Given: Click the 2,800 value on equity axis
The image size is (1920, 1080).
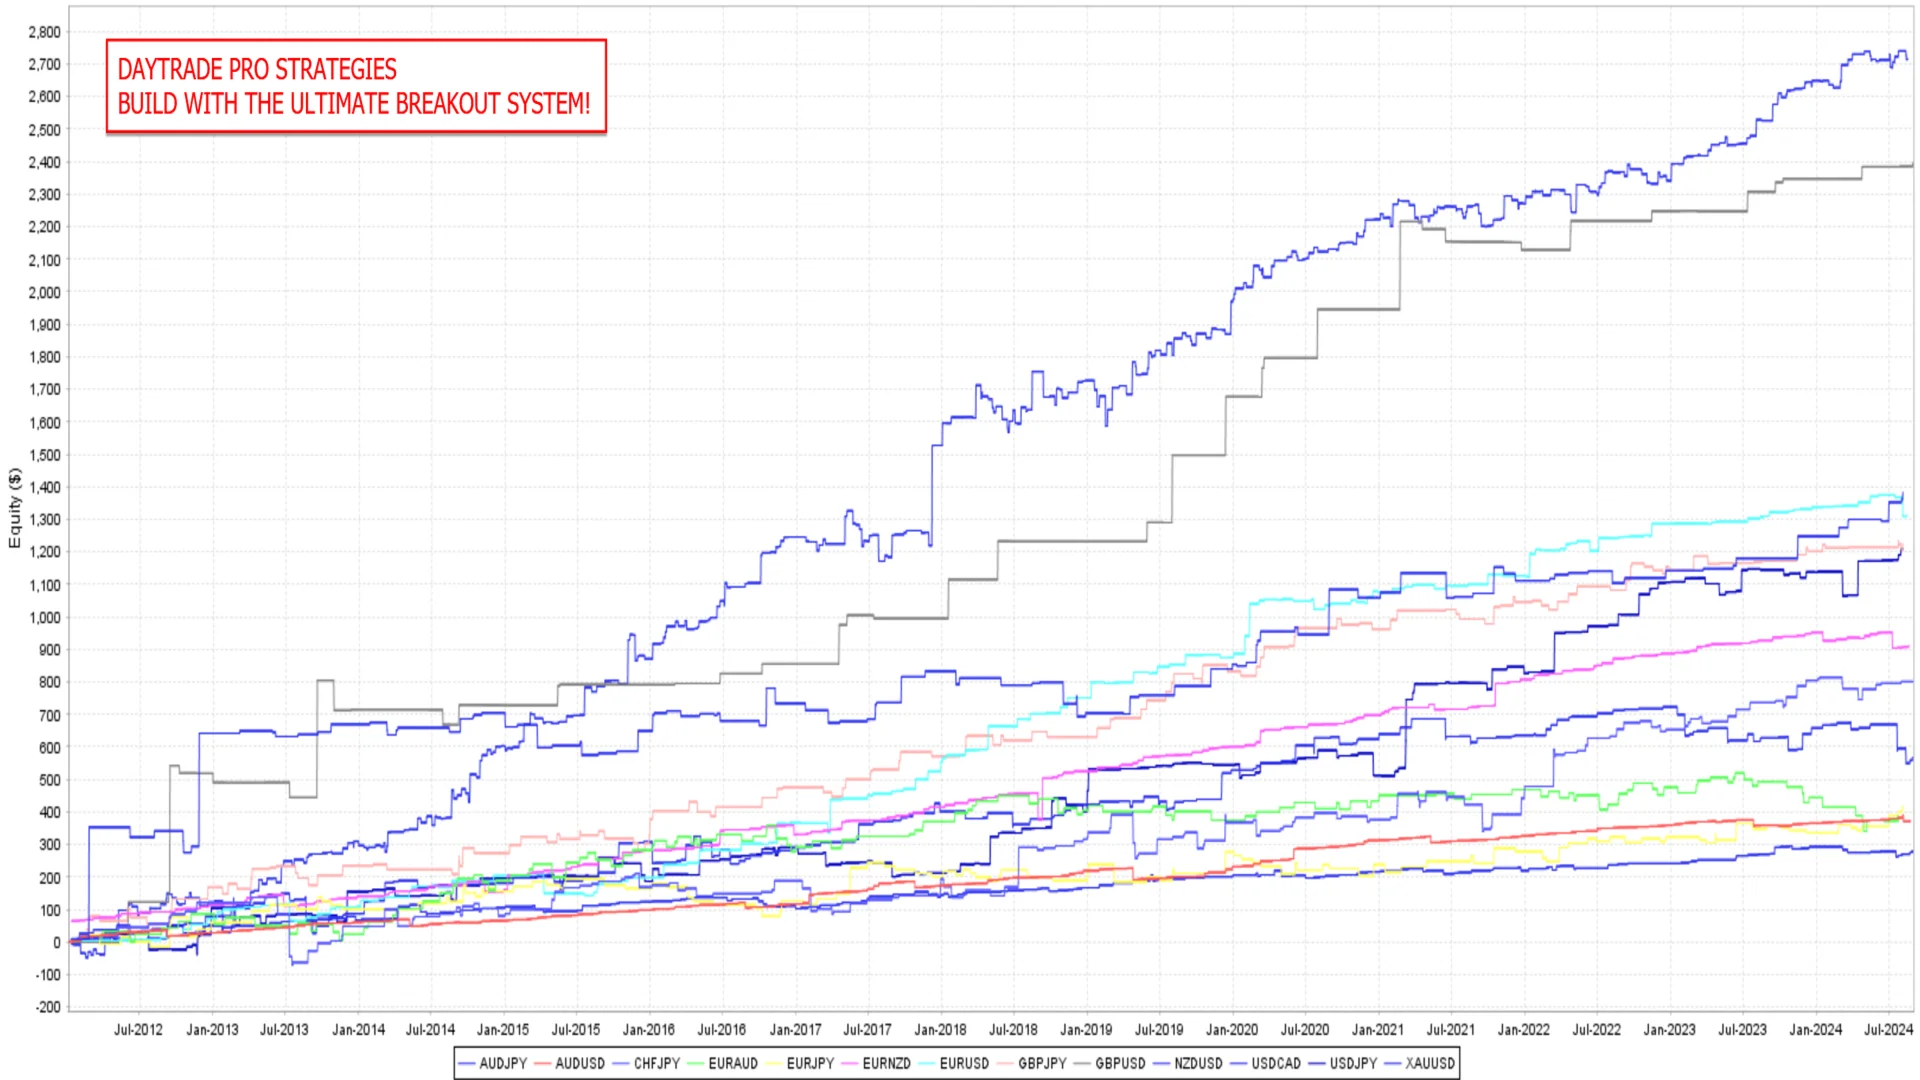Looking at the screenshot, I should coord(44,32).
